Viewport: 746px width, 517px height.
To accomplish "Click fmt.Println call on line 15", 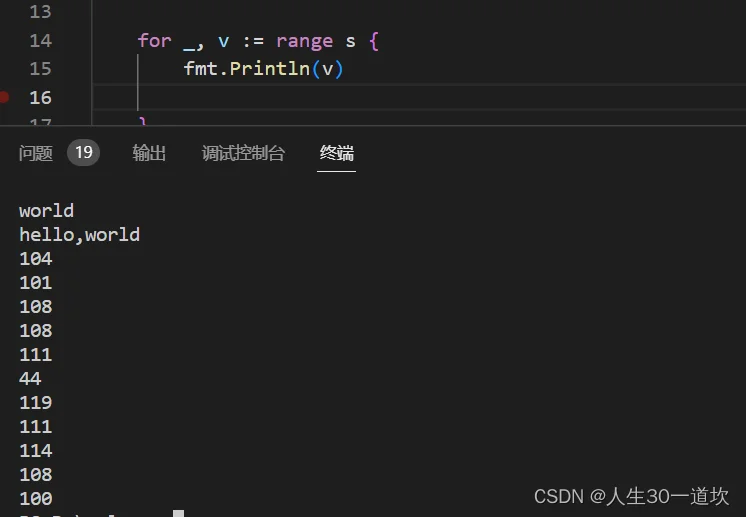I will coord(264,69).
